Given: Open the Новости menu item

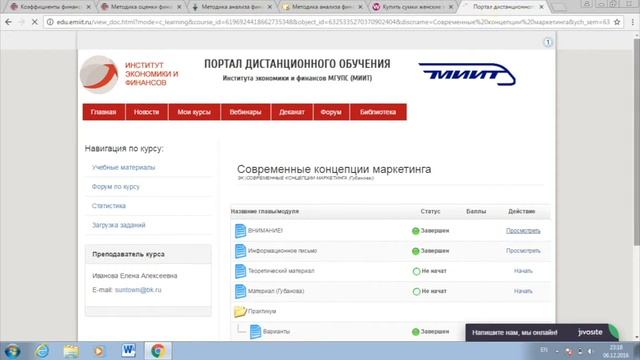Looking at the screenshot, I should [147, 112].
